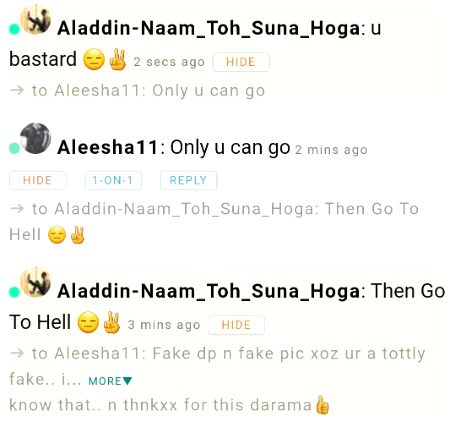Jump to quoted message 'Then Go To Hell'
This screenshot has width=450, height=422.
coord(214,222)
